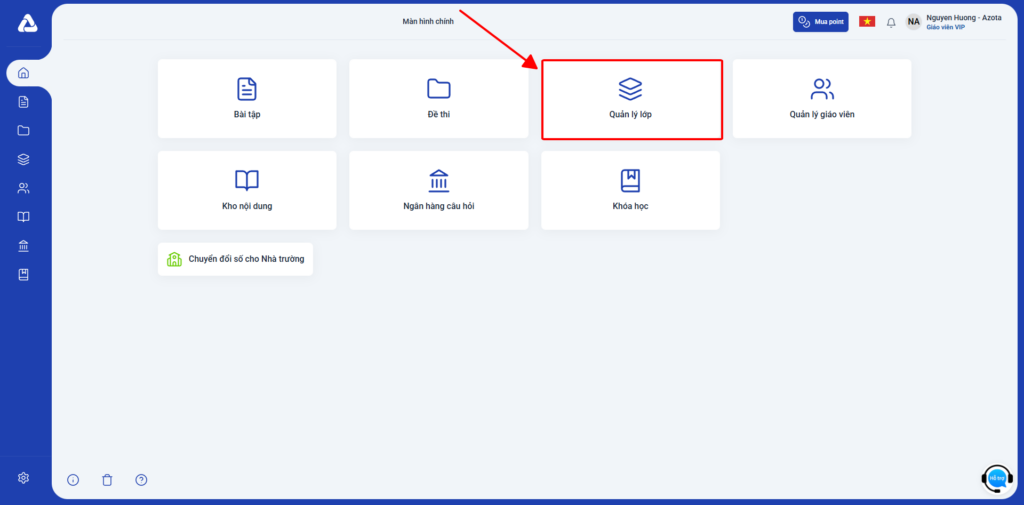Click the Azota logo in sidebar

[26, 24]
